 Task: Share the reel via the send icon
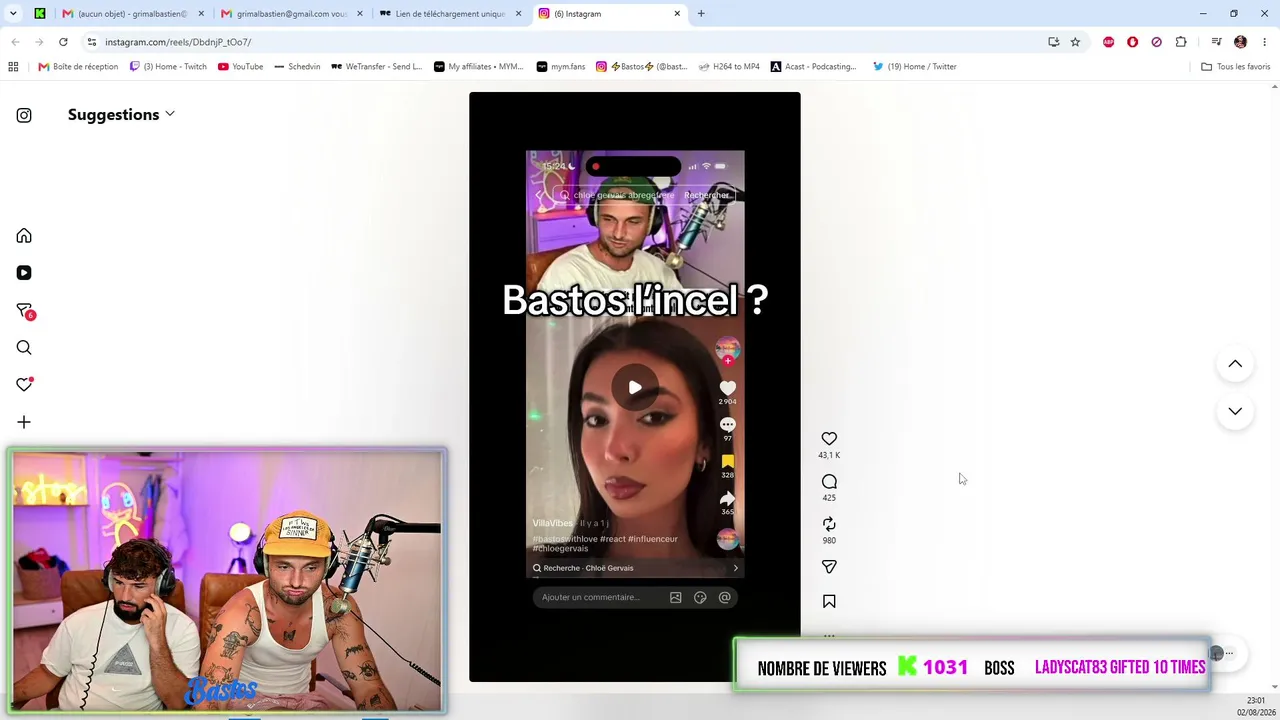[x=829, y=567]
